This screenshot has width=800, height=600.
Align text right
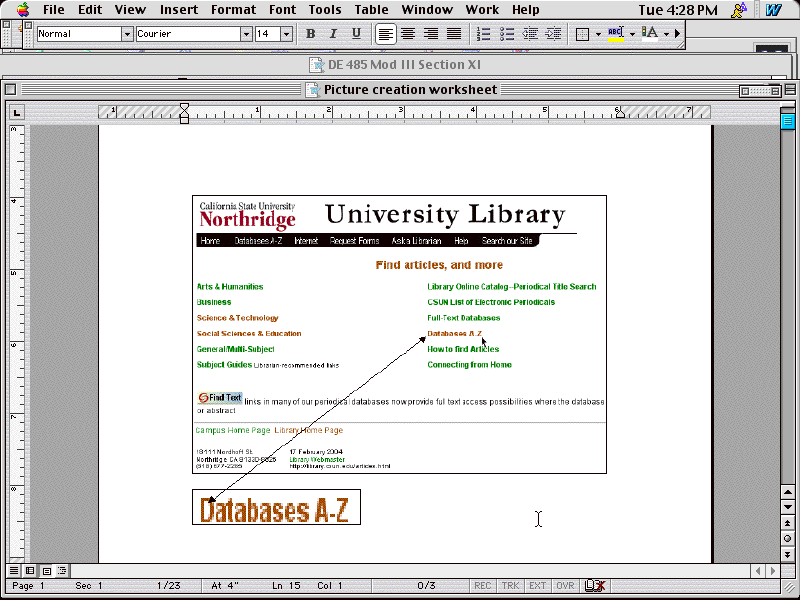[x=431, y=34]
